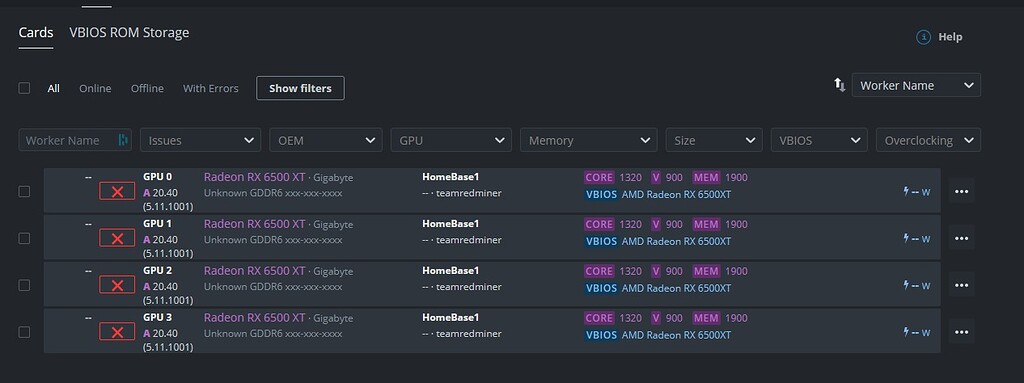Screen dimensions: 1024x383
Task: Click HomeBase1 worker name on GPU 0 row
Action: pos(451,176)
